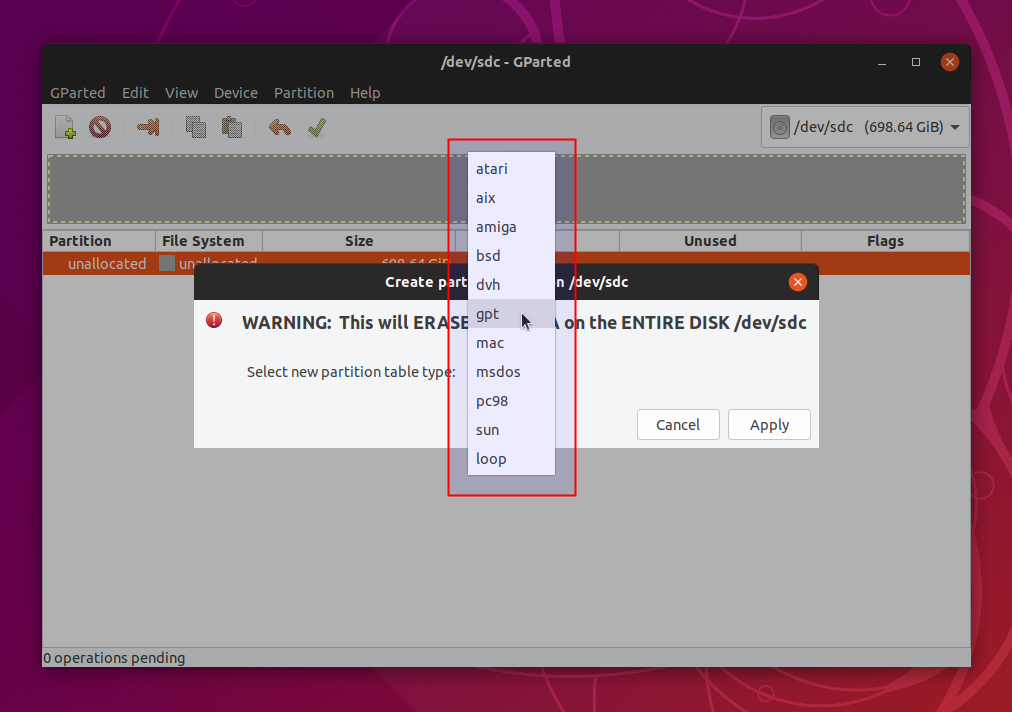This screenshot has width=1012, height=712.
Task: Click the Paste partition toolbar icon
Action: 232,127
